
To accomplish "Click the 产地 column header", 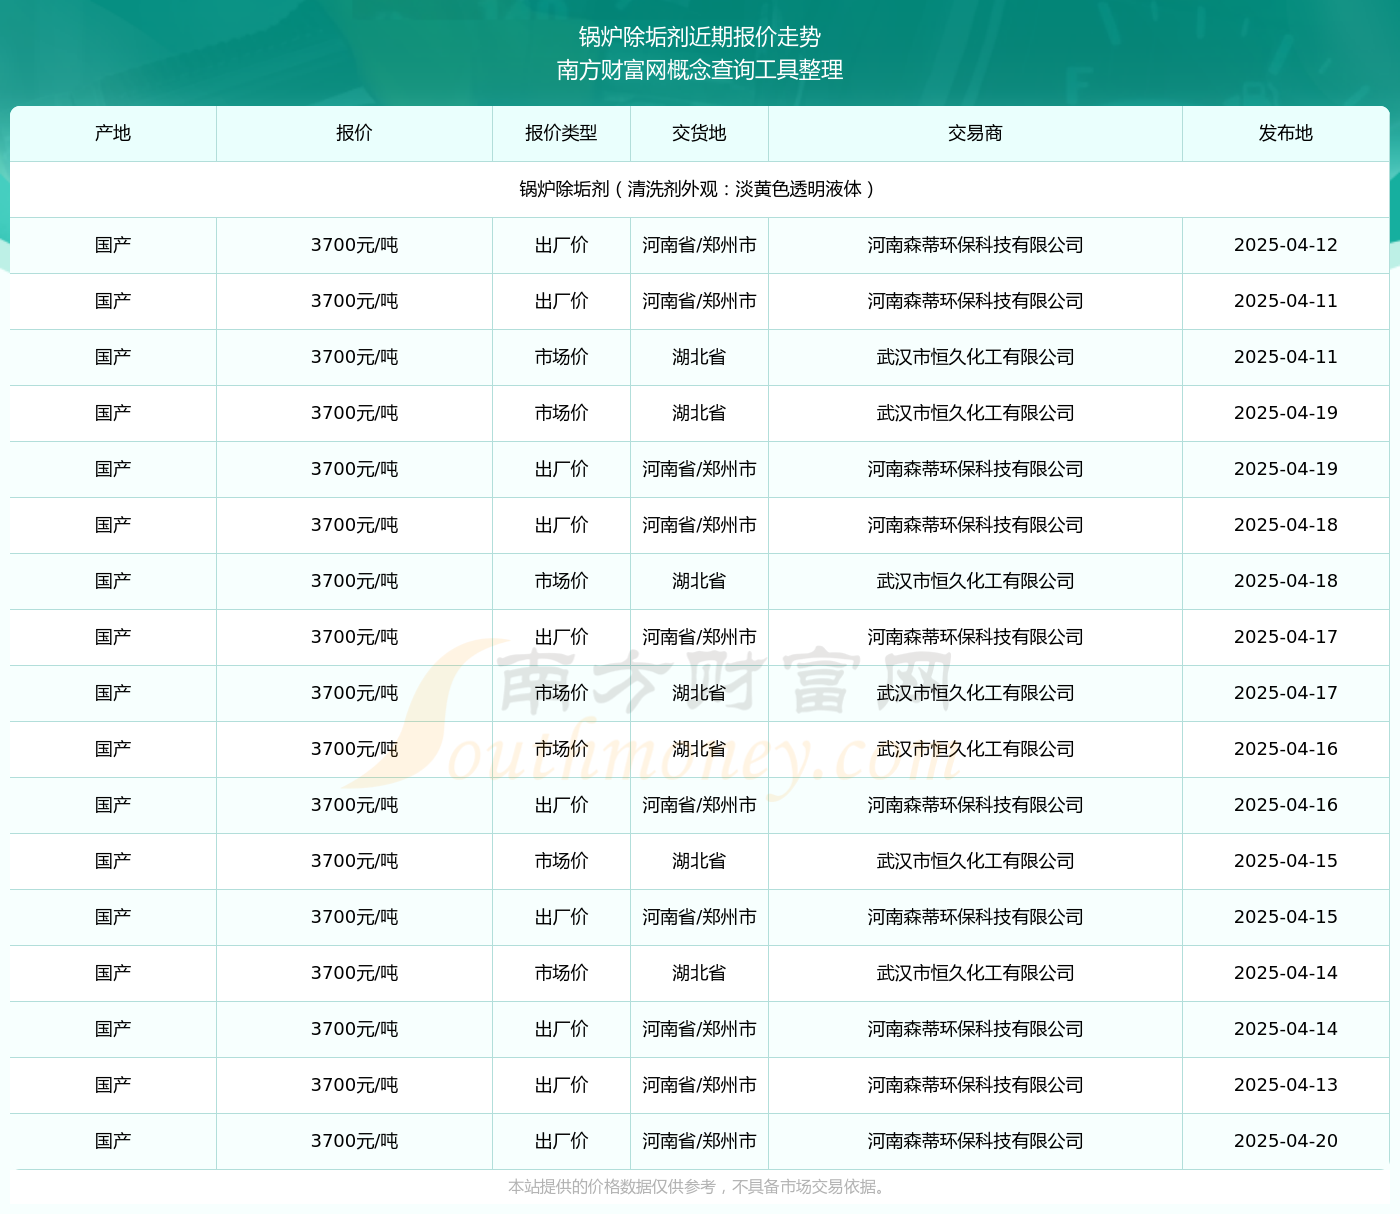I will pyautogui.click(x=113, y=133).
